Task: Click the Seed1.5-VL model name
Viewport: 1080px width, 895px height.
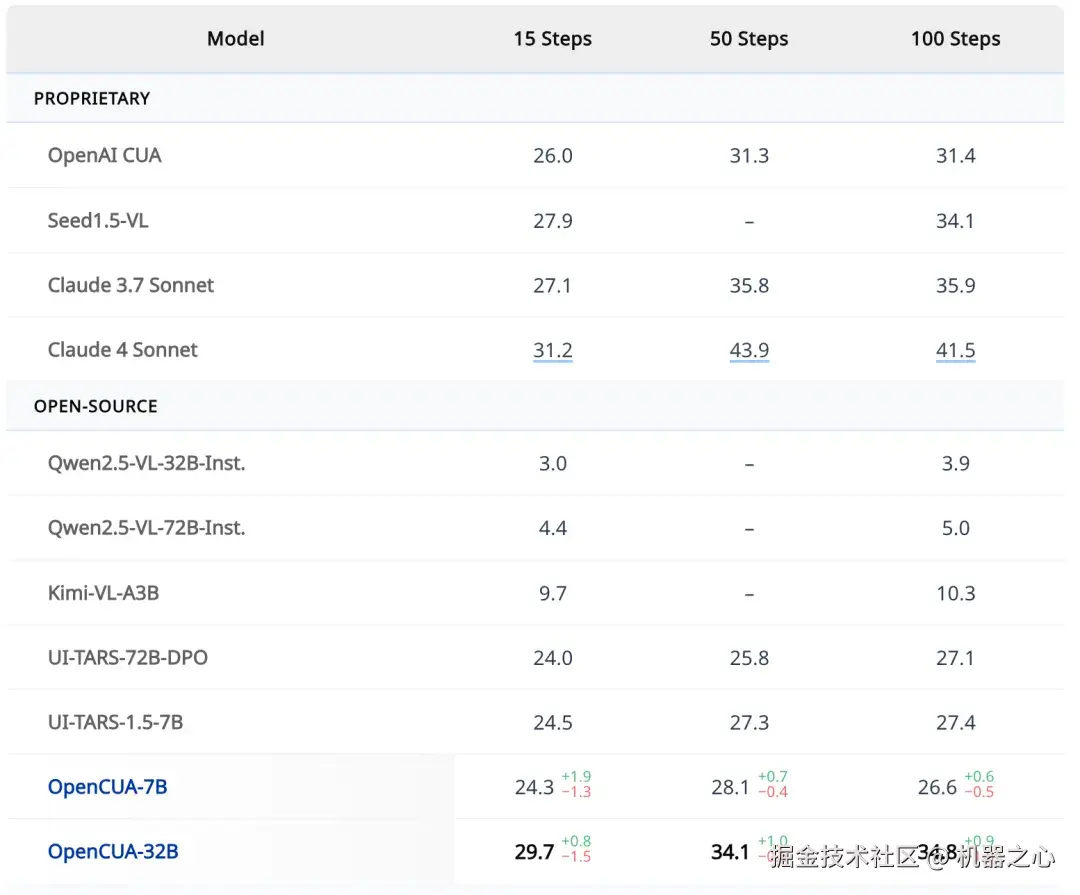Action: [98, 220]
